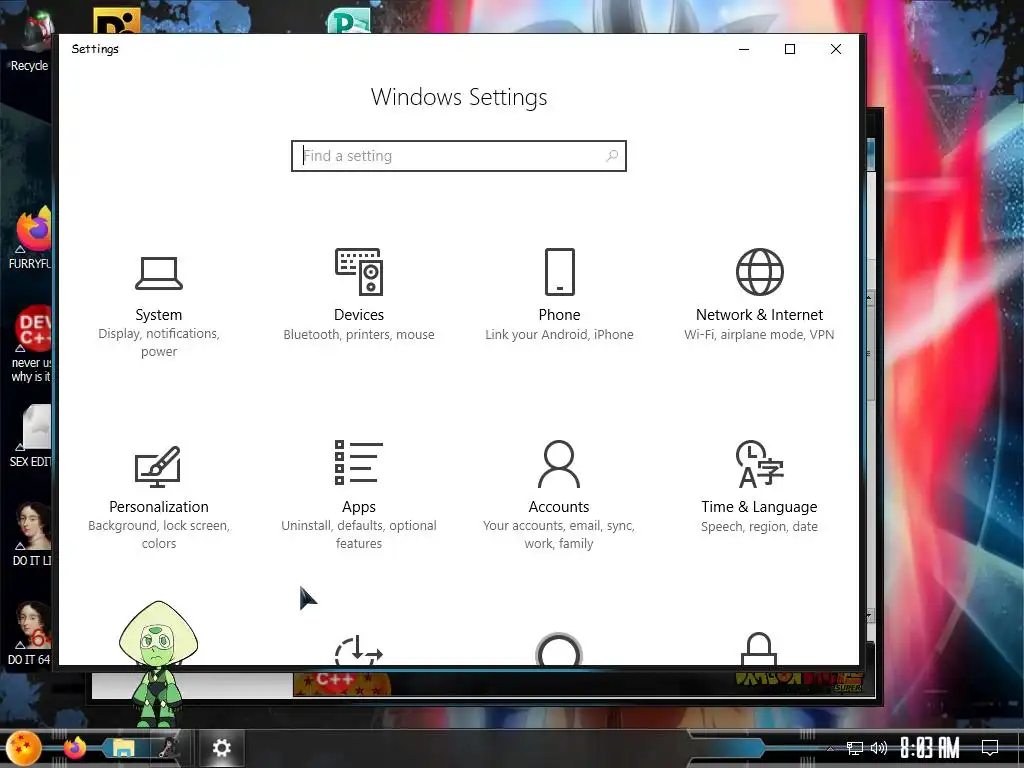Click the background window's scrollbar down arrow
Viewport: 1024px width, 768px height.
click(x=869, y=615)
